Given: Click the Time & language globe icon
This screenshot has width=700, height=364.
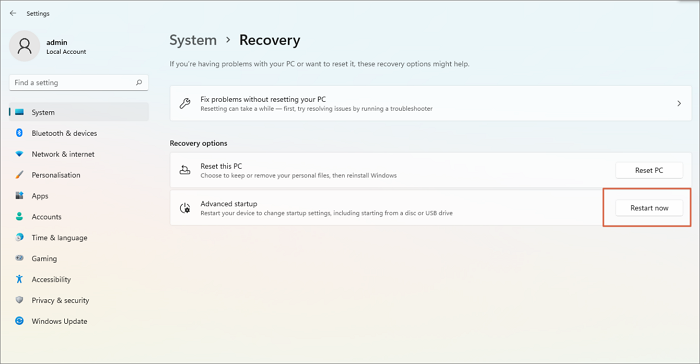Looking at the screenshot, I should pos(19,237).
